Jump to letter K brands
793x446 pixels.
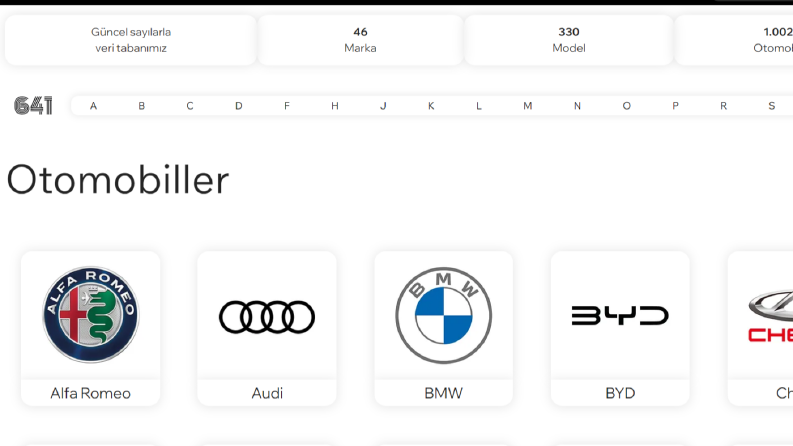[431, 106]
